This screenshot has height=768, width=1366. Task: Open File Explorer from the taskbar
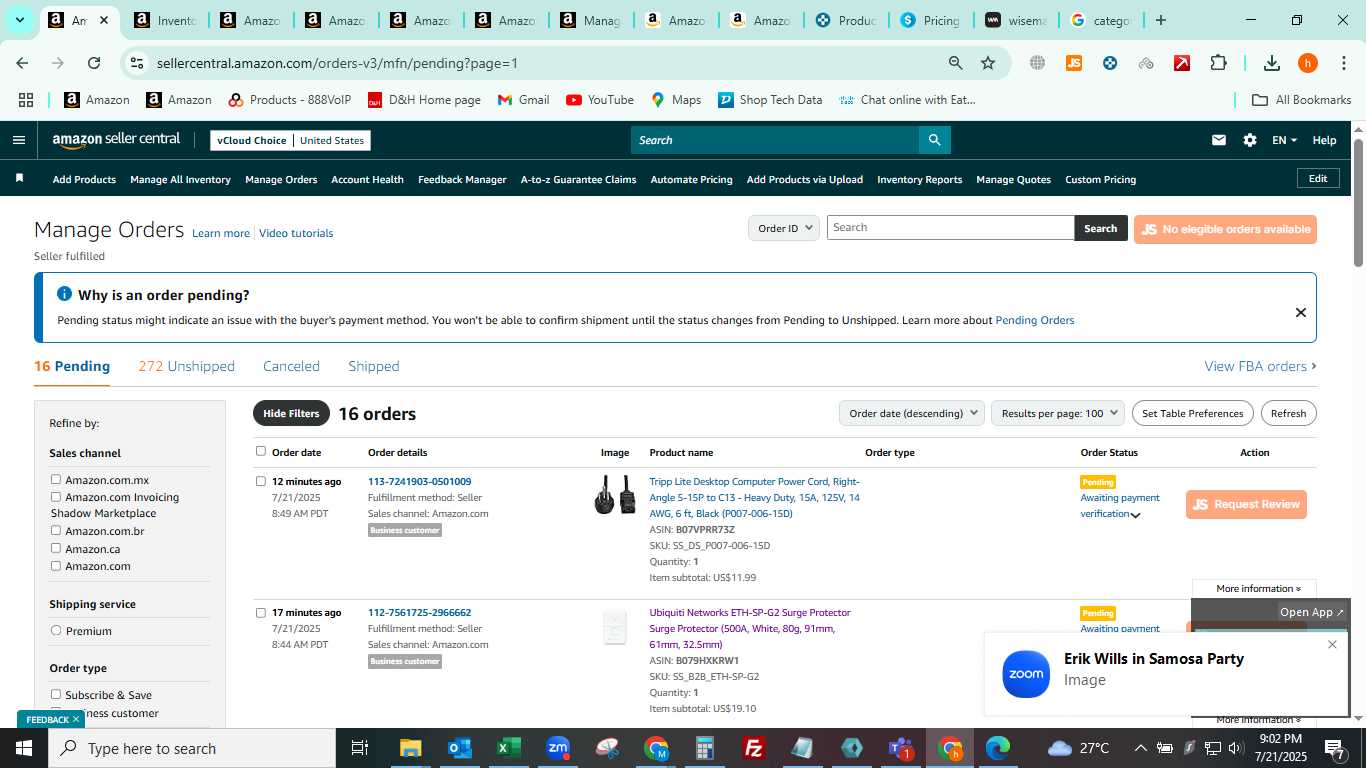(411, 748)
